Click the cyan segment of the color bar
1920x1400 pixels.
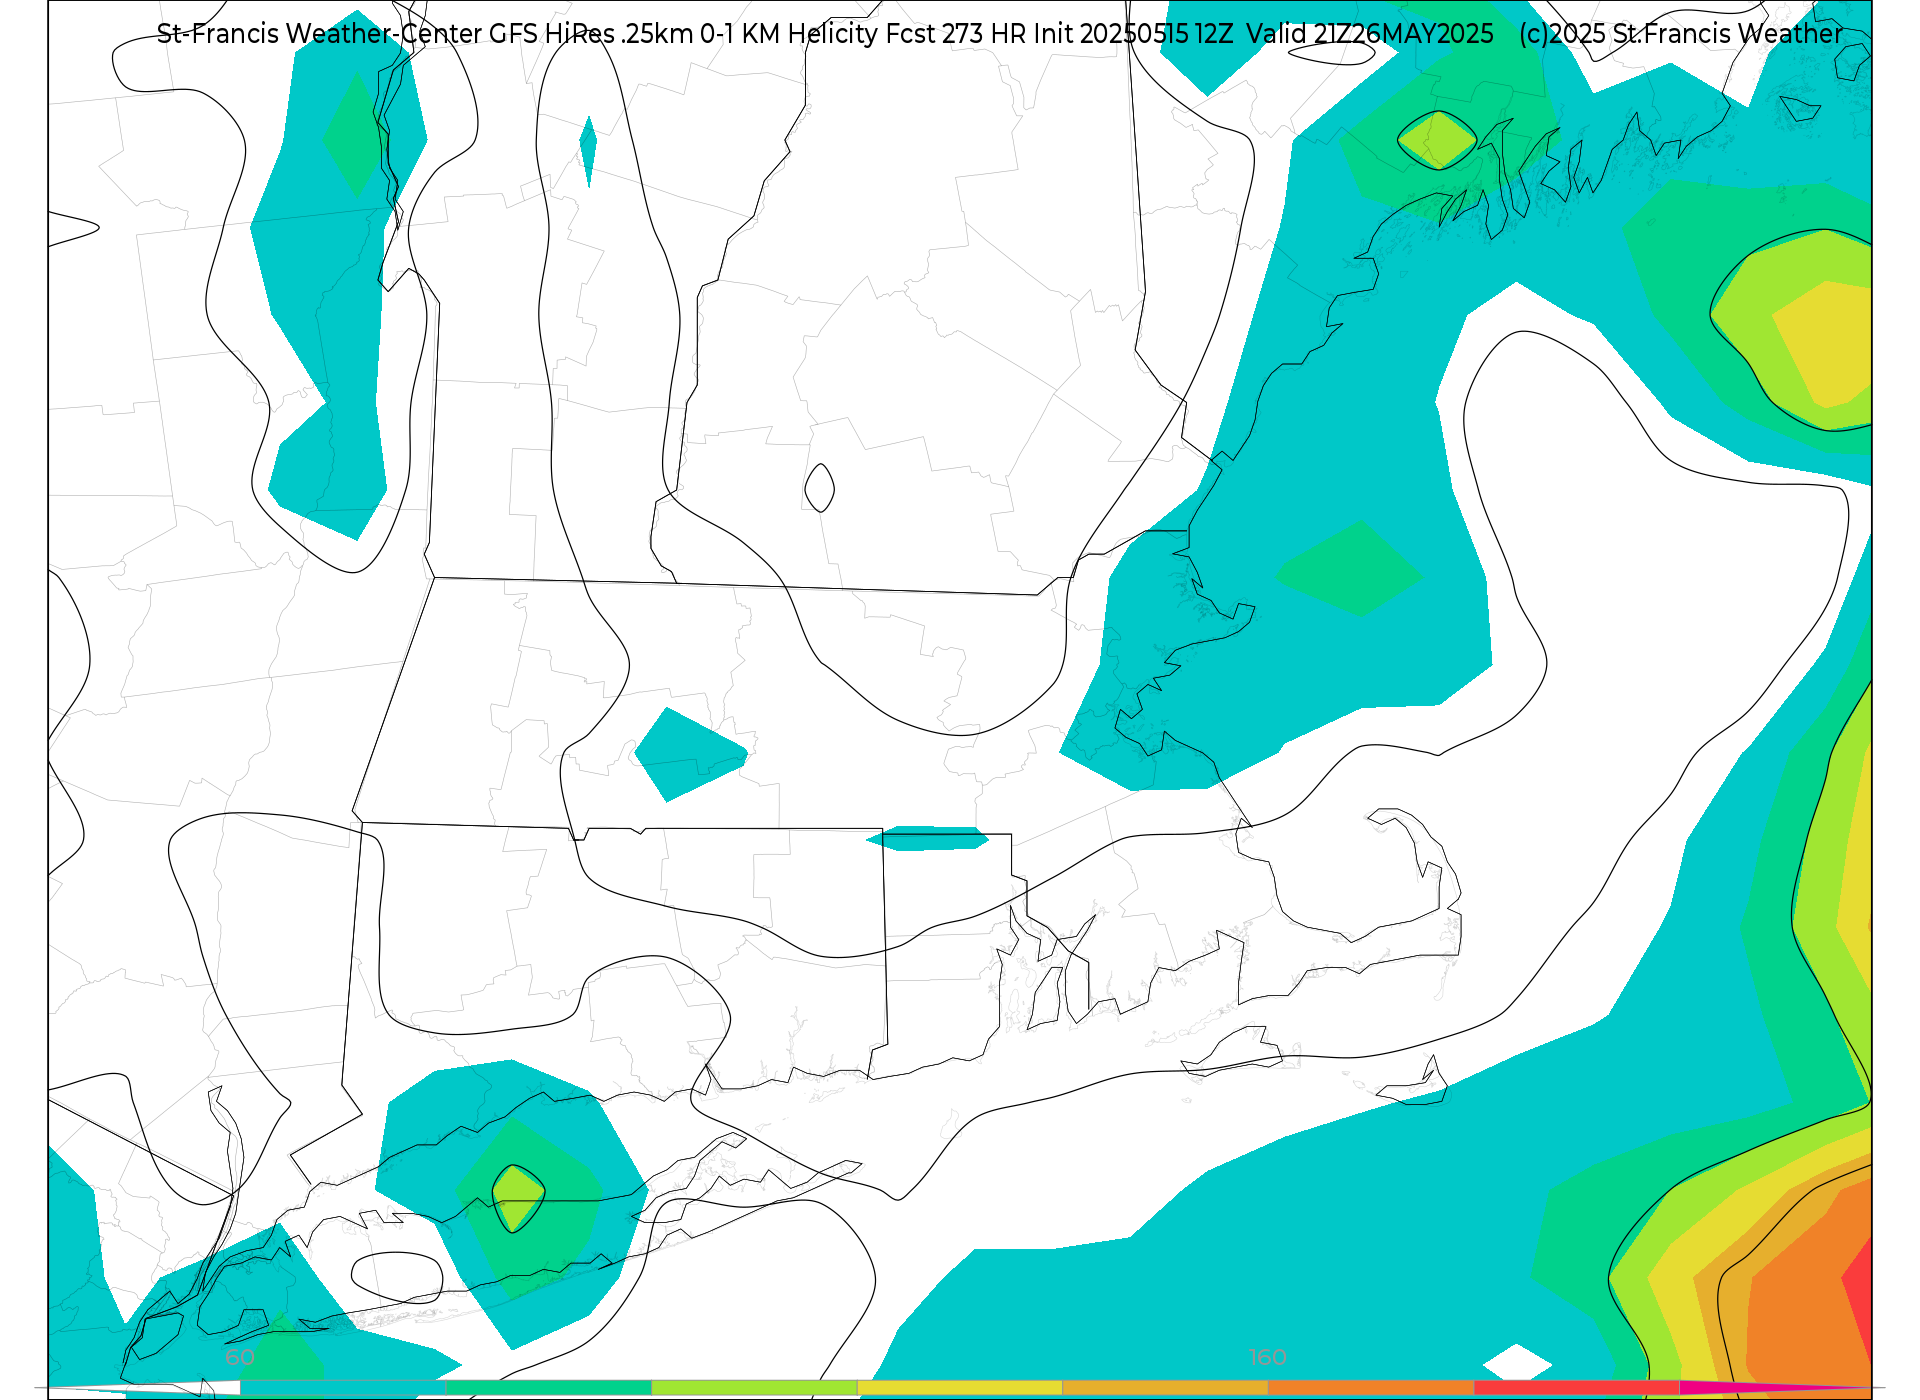pyautogui.click(x=343, y=1388)
